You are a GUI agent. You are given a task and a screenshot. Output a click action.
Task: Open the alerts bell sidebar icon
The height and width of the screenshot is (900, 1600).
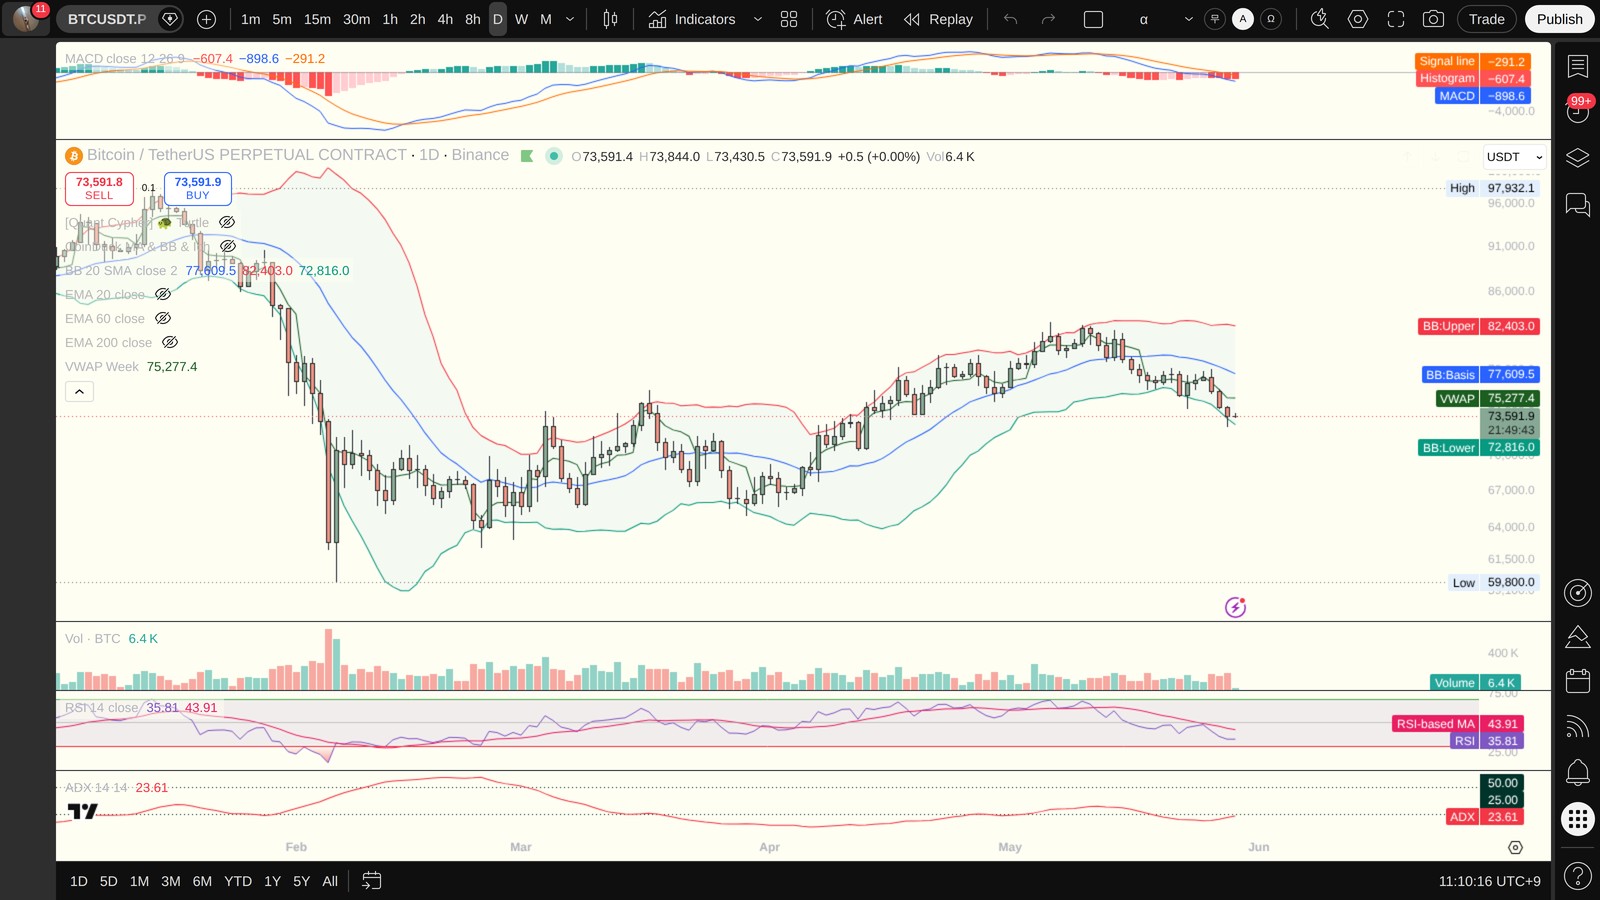[x=1578, y=772]
